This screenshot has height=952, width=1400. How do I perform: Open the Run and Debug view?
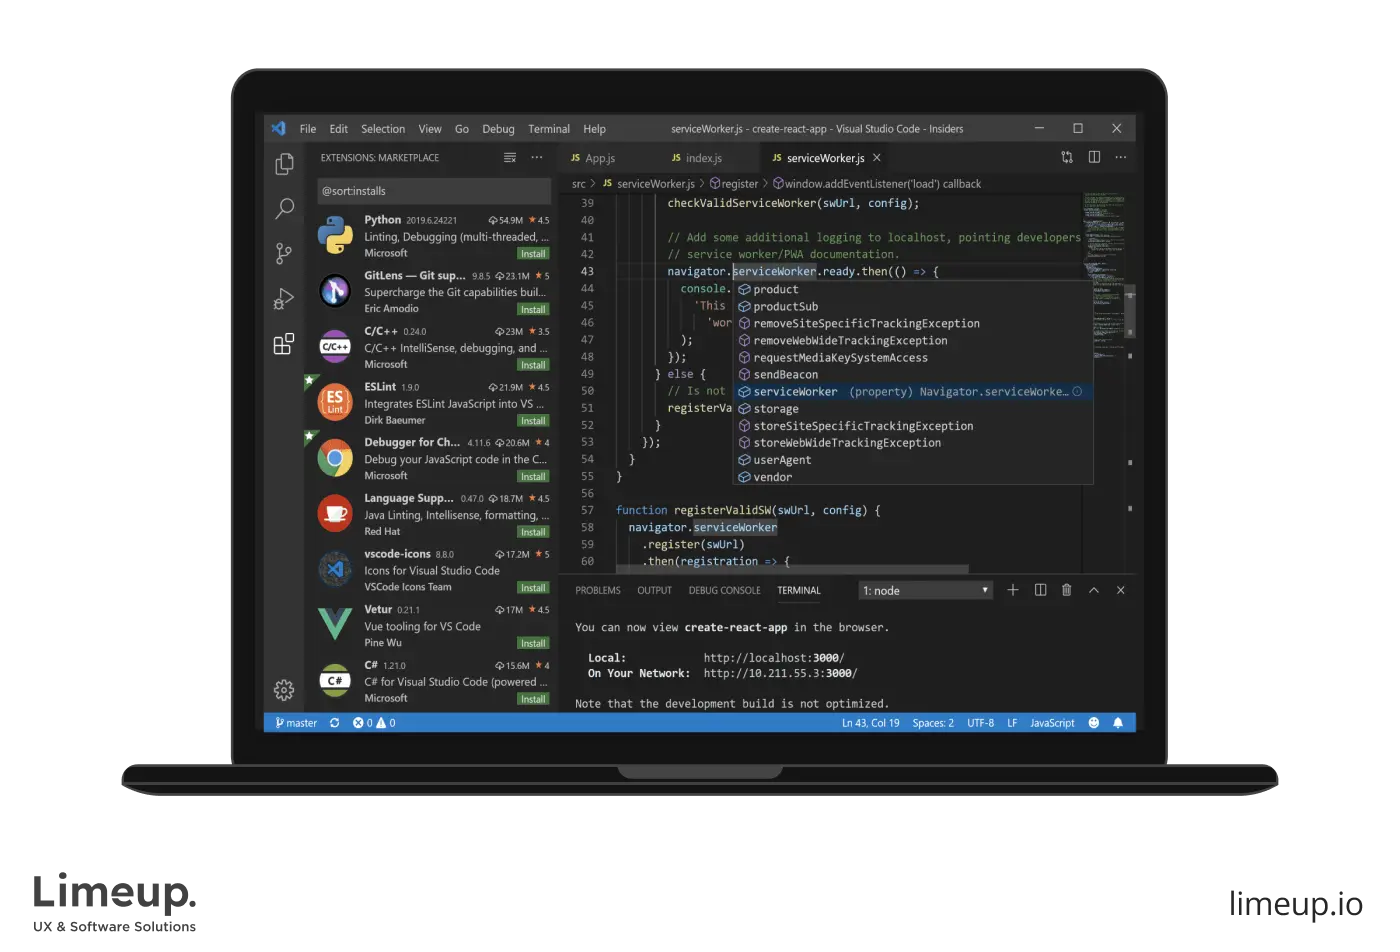[x=284, y=299]
